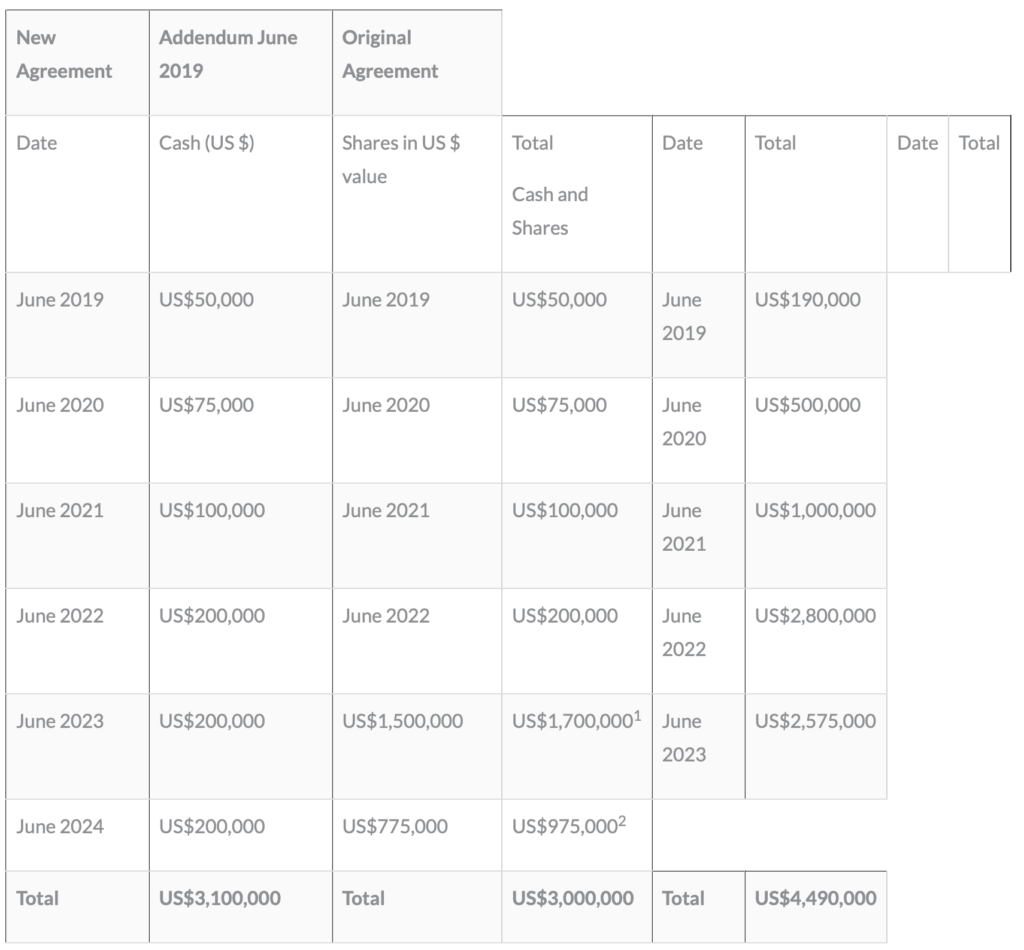
Task: Select the Addendum June 2019 header
Action: pyautogui.click(x=228, y=54)
